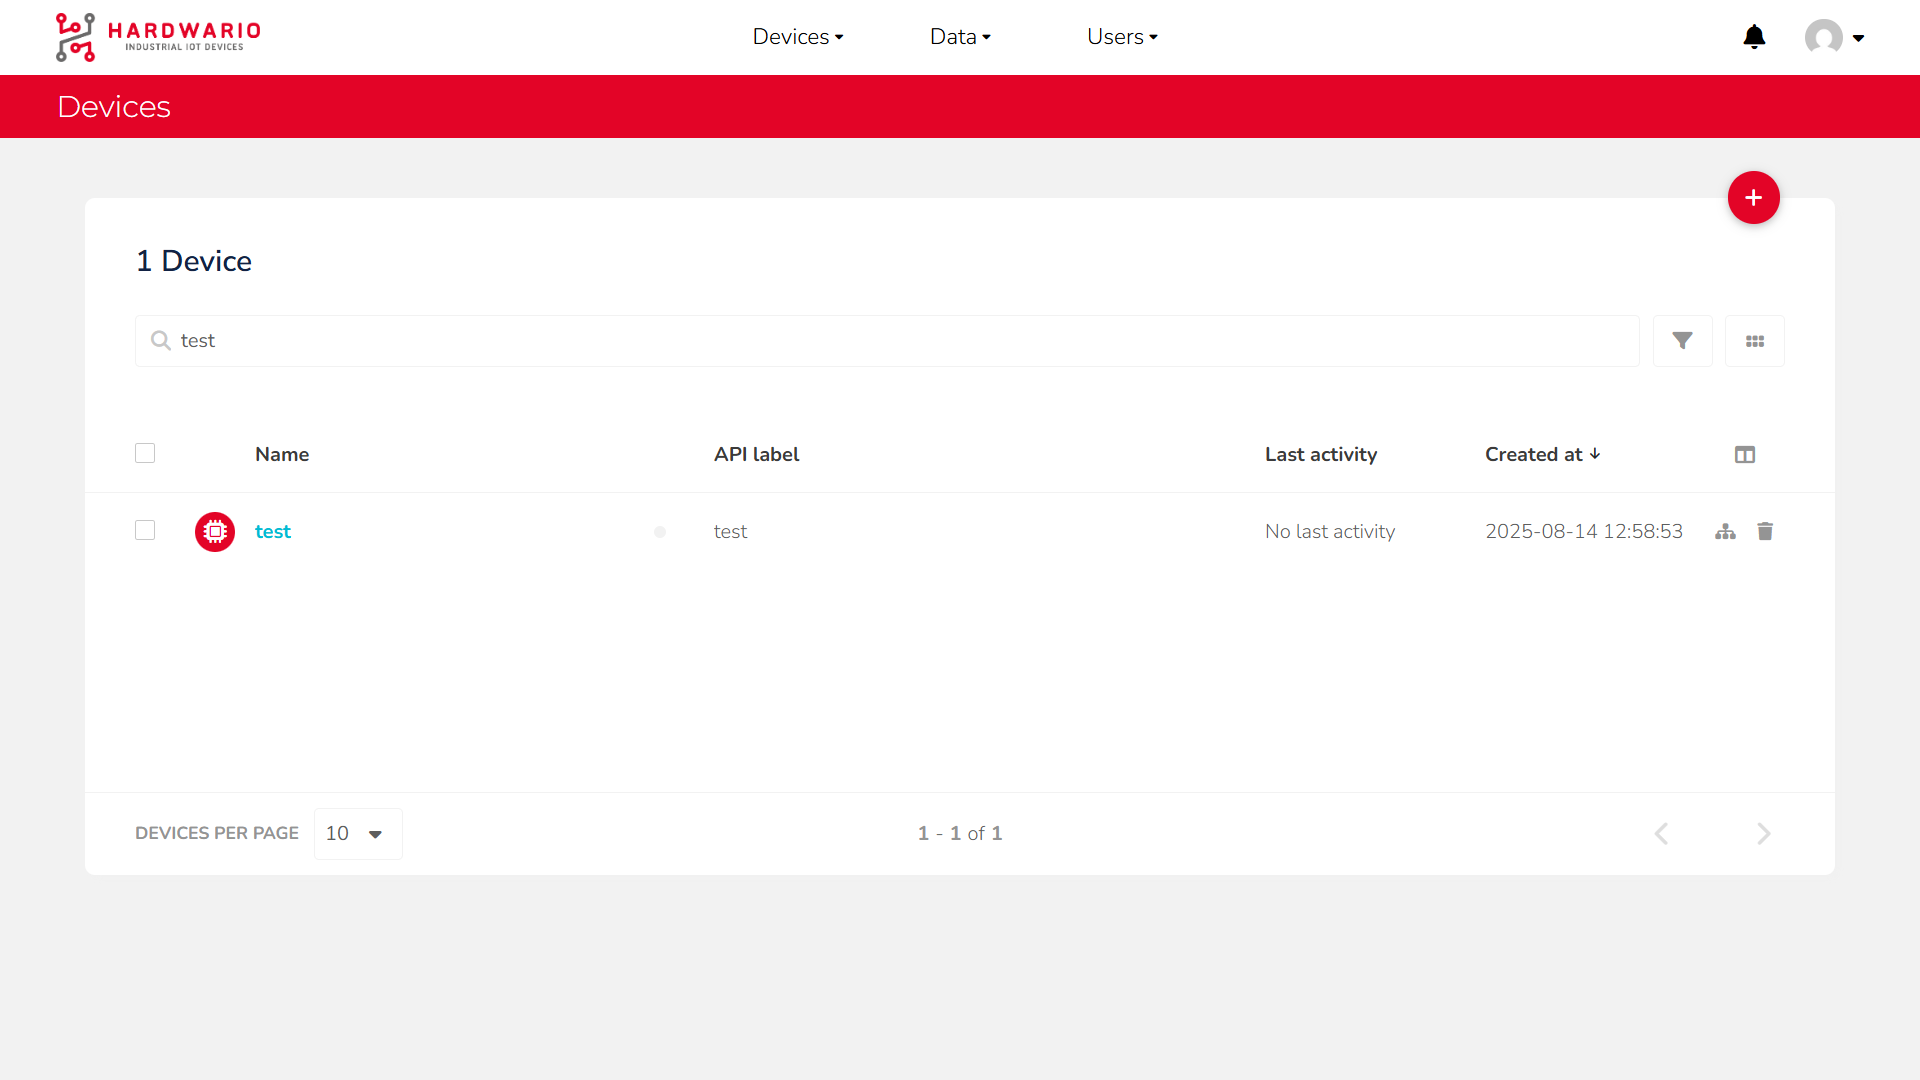Image resolution: width=1920 pixels, height=1080 pixels.
Task: Switch to grid view icon
Action: pos(1754,341)
